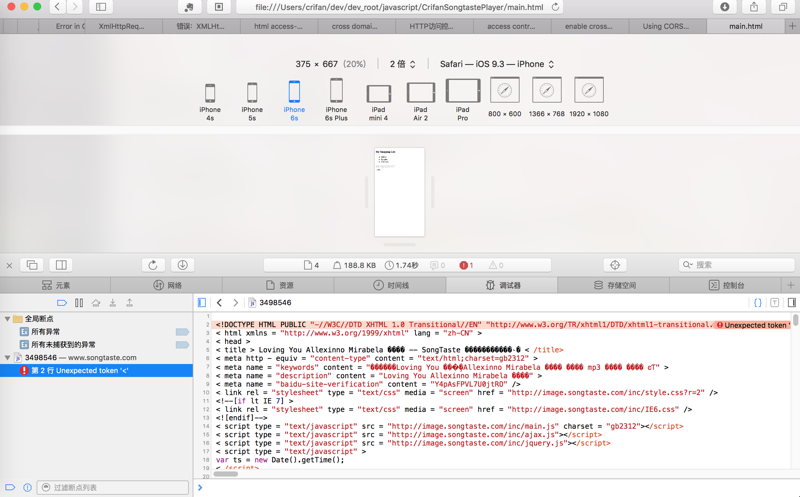Select the 所有异常 row
The height and width of the screenshot is (497, 800).
[x=96, y=332]
